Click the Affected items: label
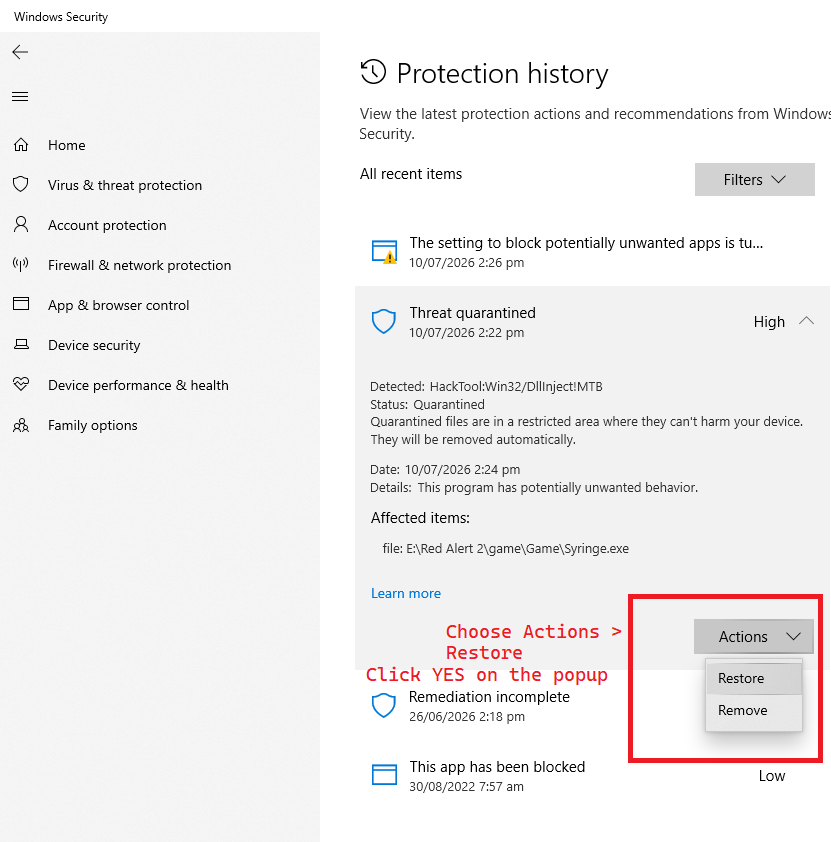Image resolution: width=831 pixels, height=842 pixels. pyautogui.click(x=420, y=518)
